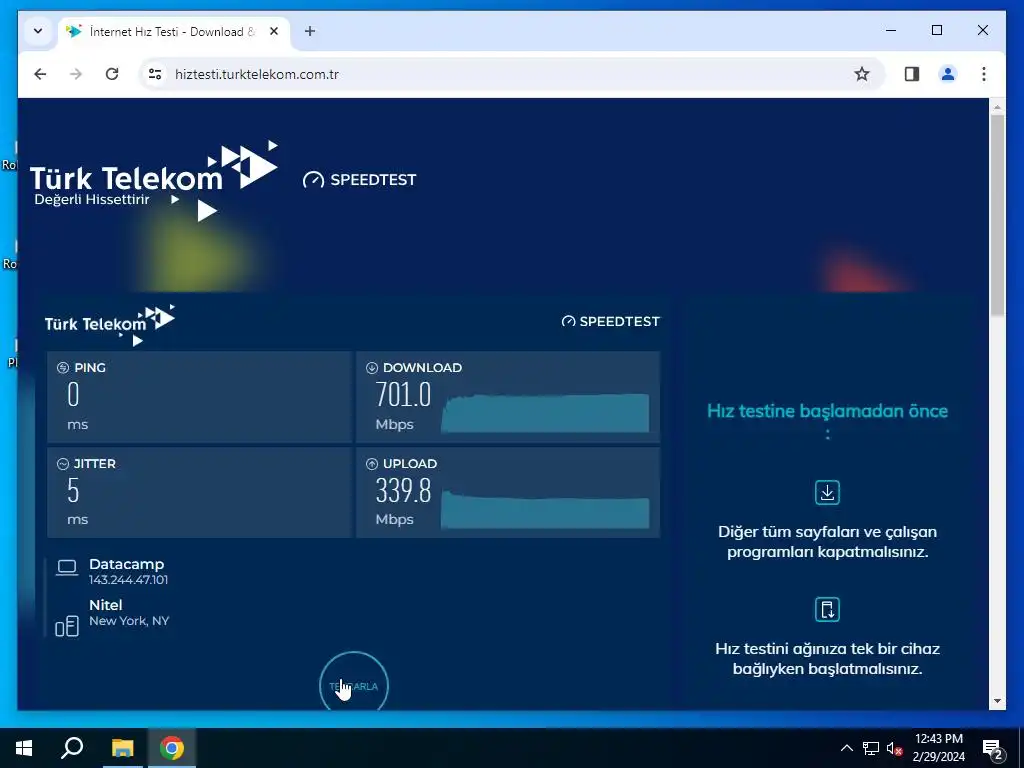This screenshot has height=768, width=1024.
Task: Click the scrollbar down arrow
Action: [997, 701]
